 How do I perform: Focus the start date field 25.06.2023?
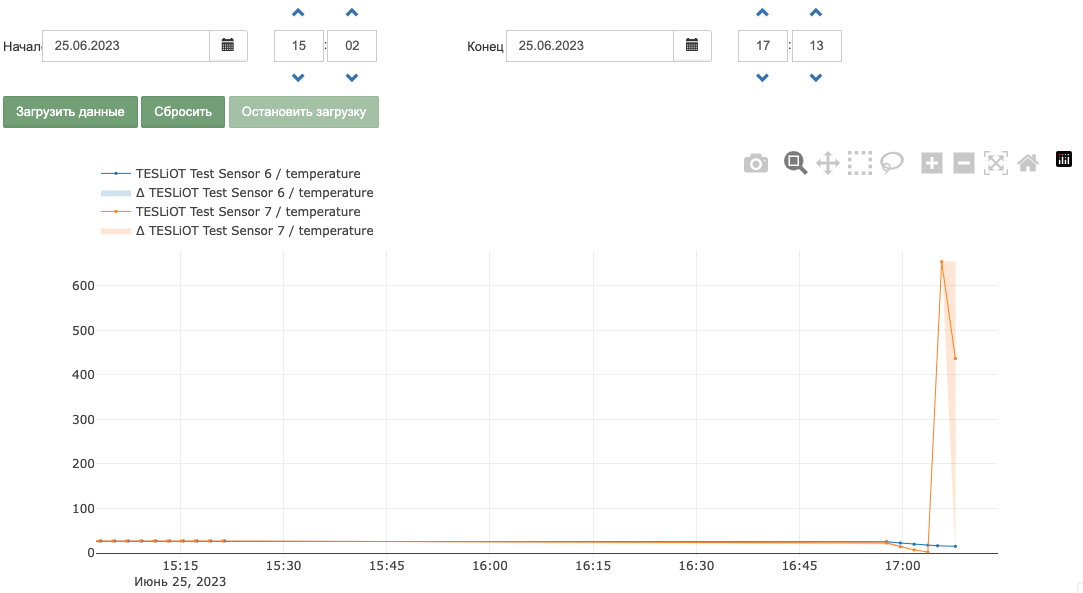pos(126,46)
